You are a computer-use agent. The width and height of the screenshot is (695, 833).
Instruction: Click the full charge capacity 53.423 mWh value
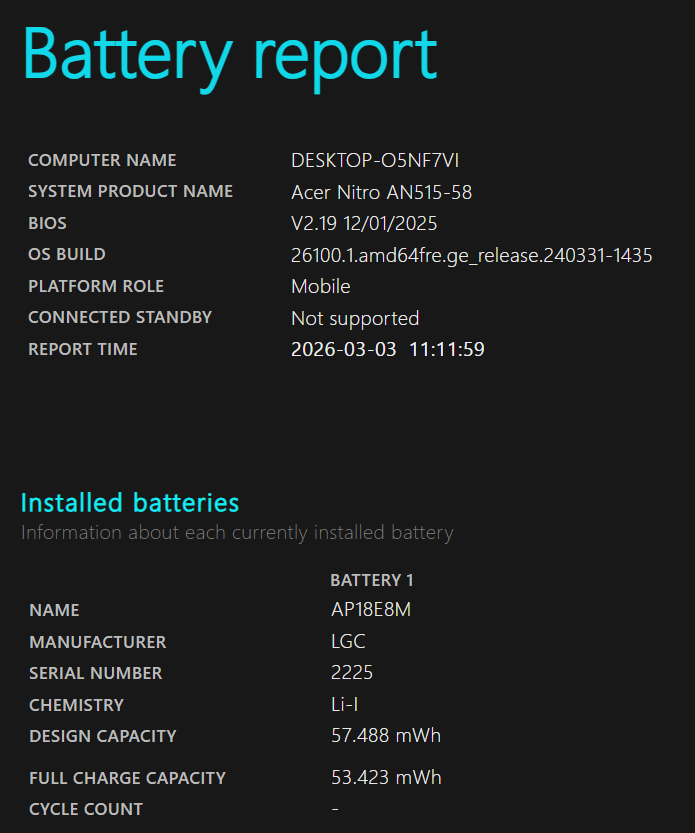[385, 777]
